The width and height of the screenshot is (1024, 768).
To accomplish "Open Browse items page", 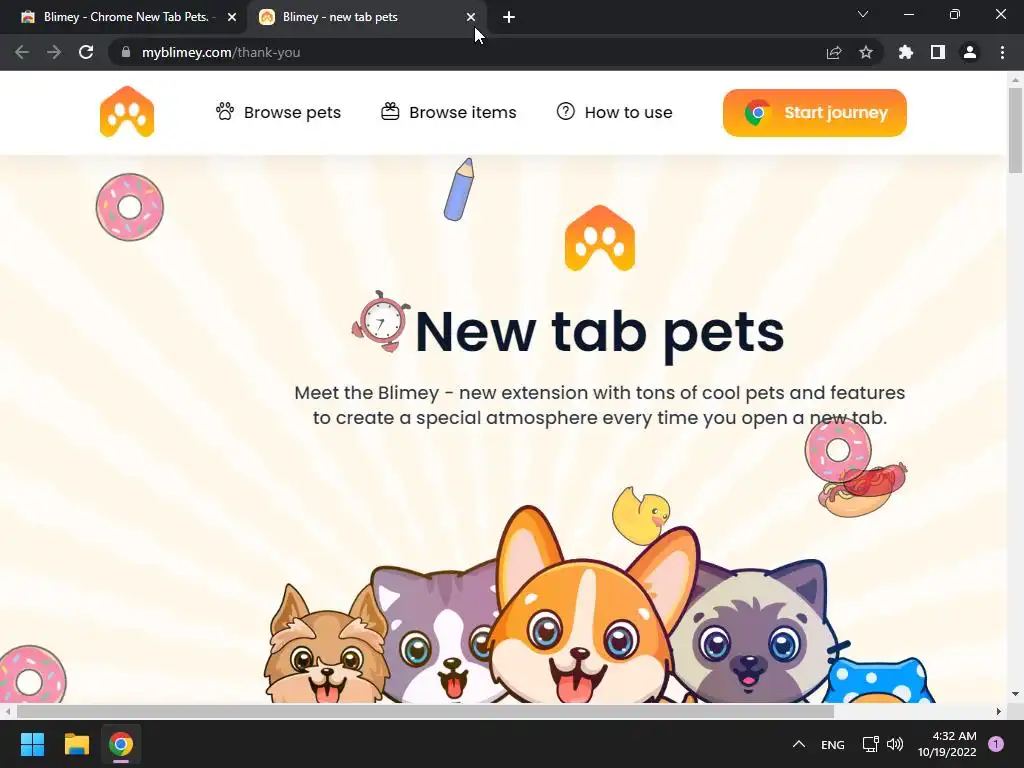I will 449,112.
